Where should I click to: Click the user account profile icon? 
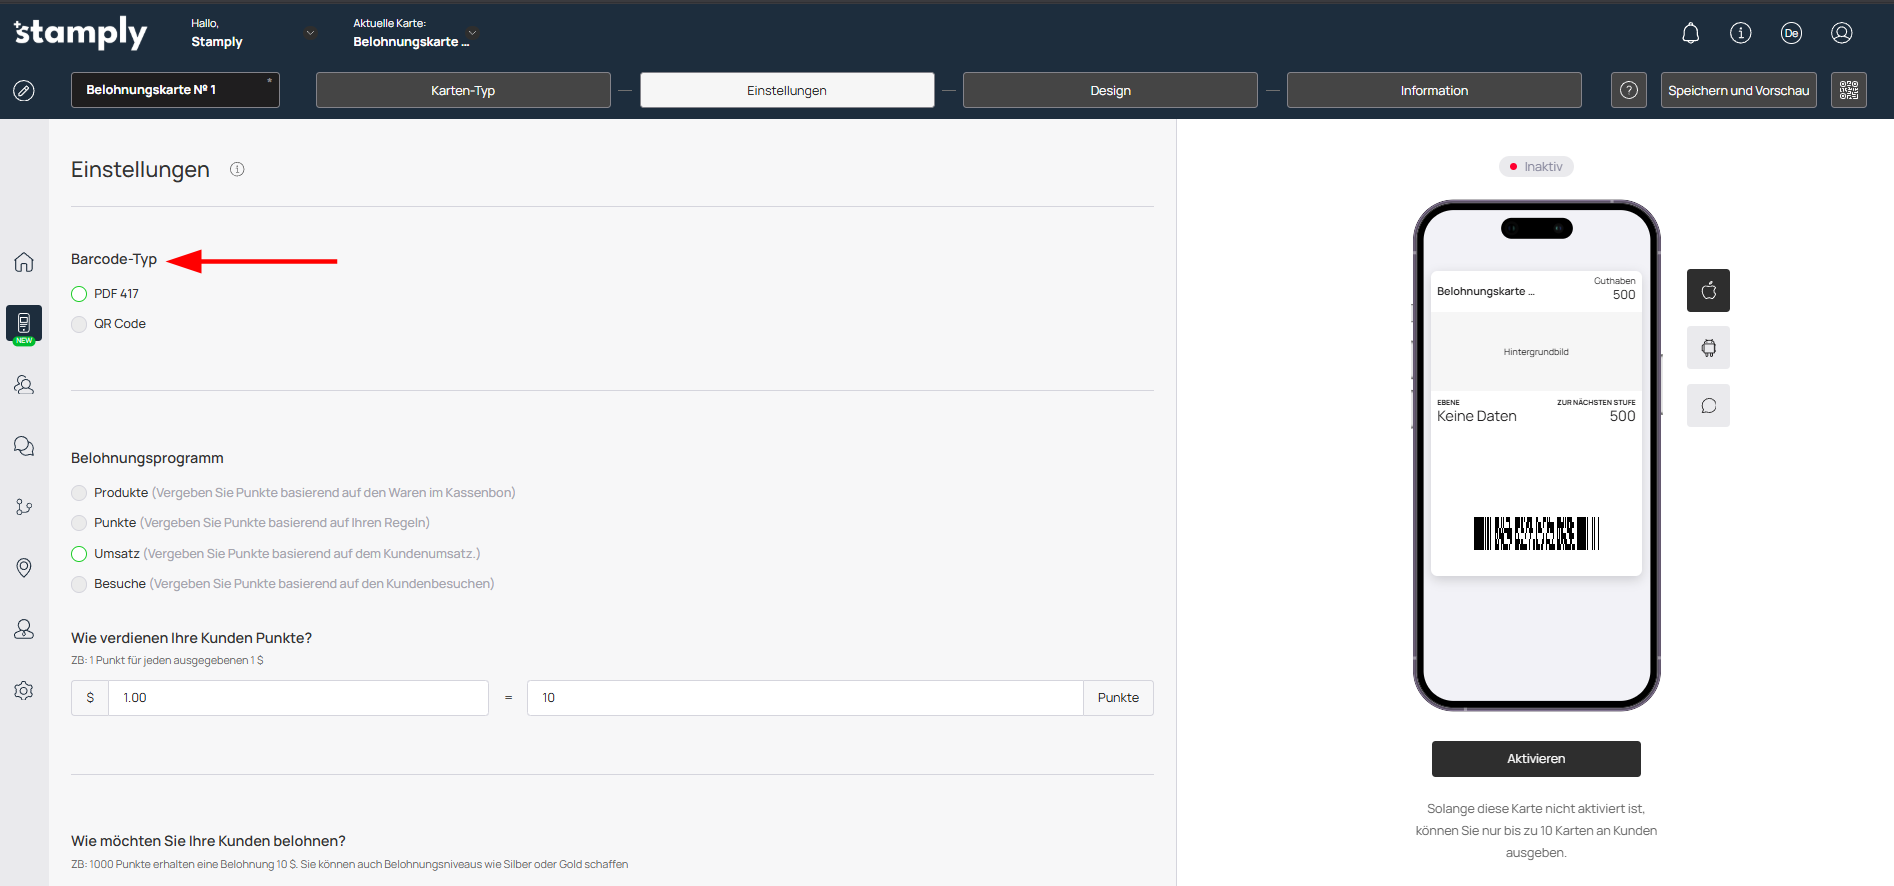click(x=1841, y=33)
